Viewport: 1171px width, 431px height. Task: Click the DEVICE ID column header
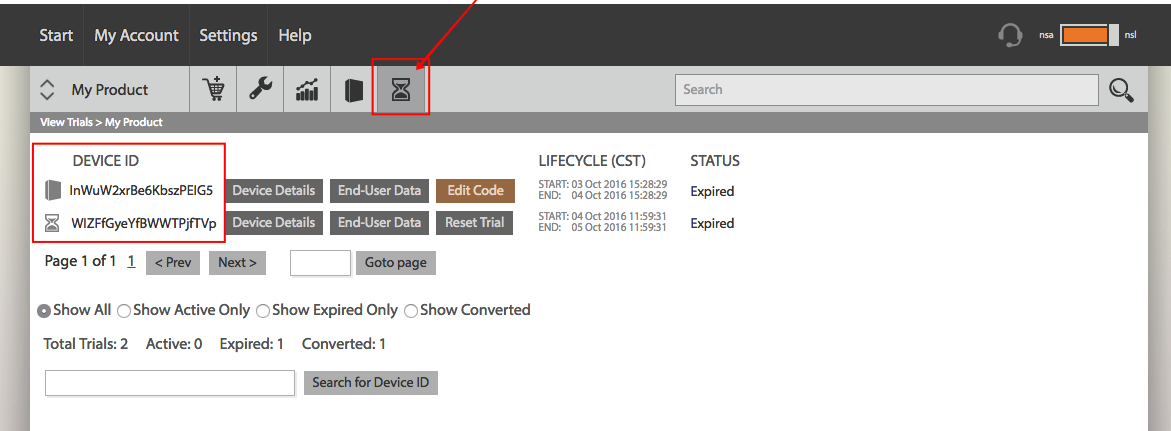(x=105, y=161)
